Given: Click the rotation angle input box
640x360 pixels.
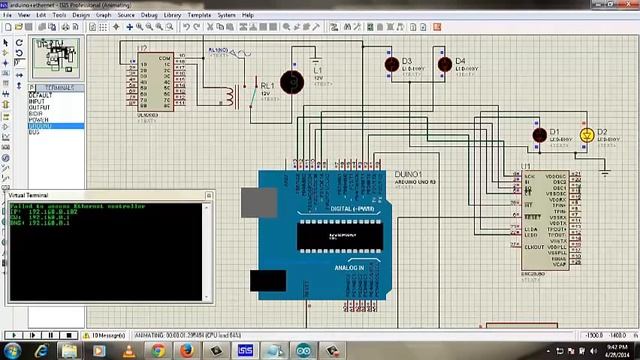Looking at the screenshot, I should point(19,63).
